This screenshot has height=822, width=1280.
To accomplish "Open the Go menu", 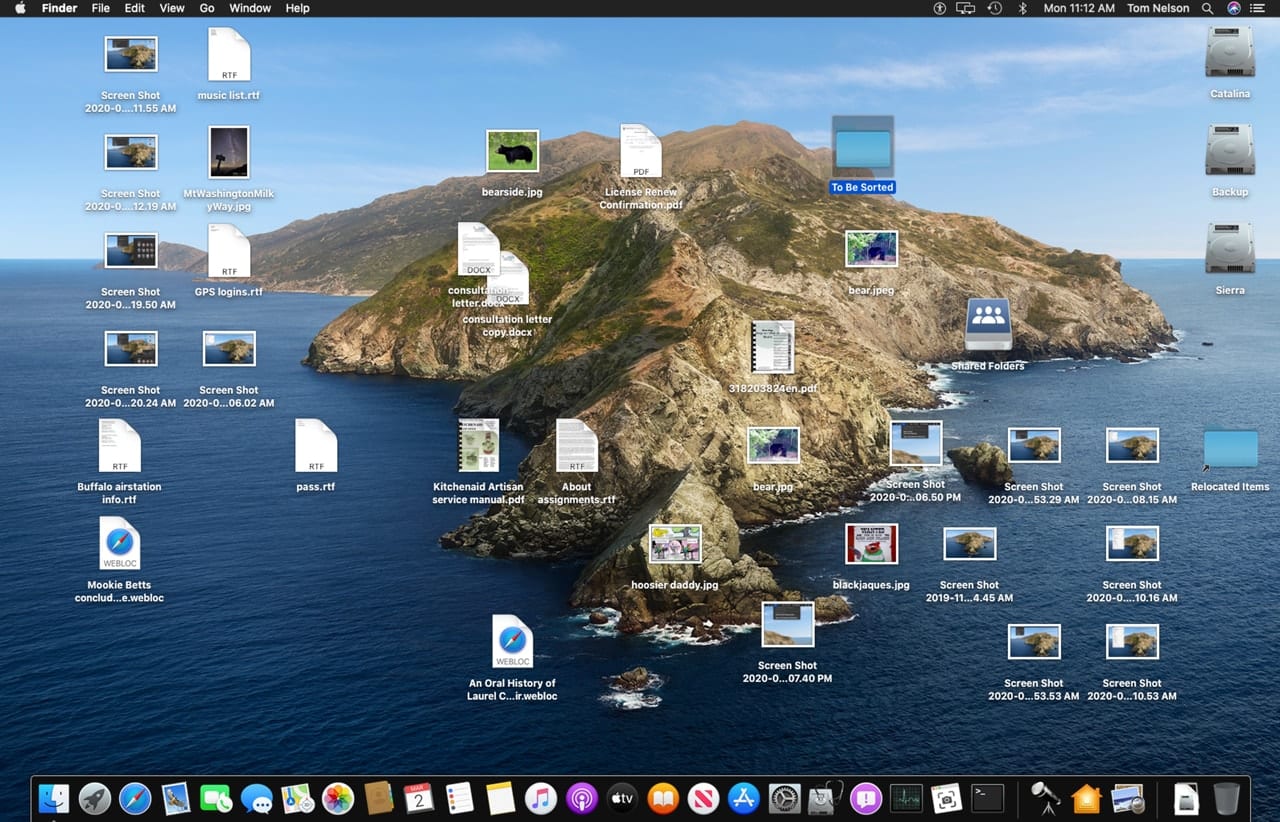I will point(207,8).
